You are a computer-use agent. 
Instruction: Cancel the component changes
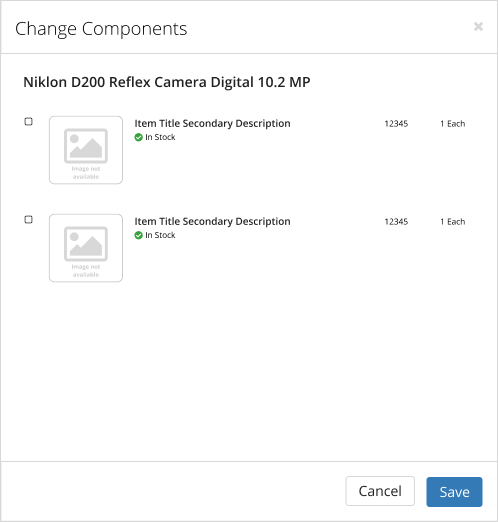[380, 491]
